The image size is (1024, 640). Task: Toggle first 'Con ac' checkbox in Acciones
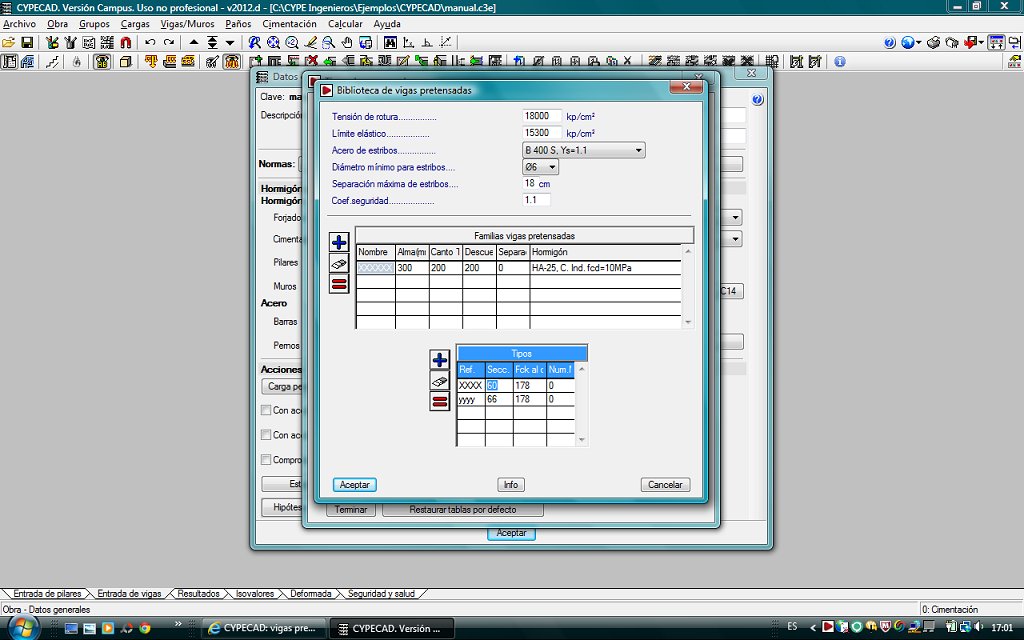[266, 410]
